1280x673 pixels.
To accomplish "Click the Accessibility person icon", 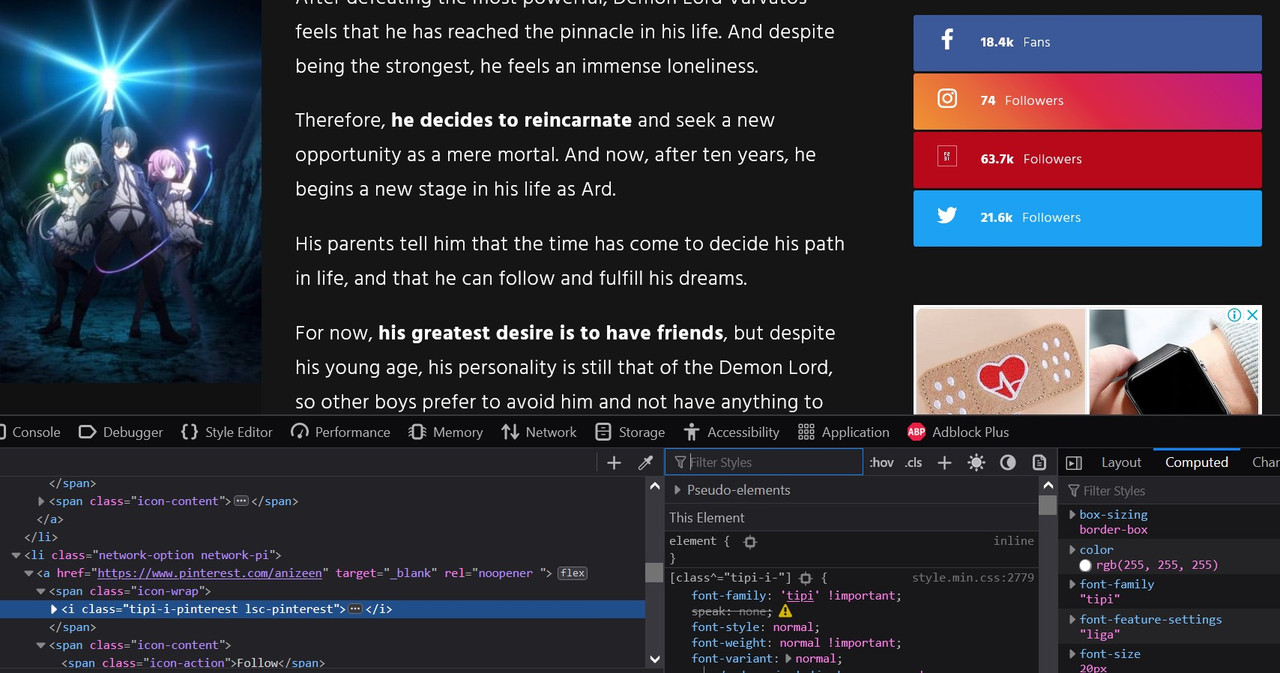I will (x=691, y=432).
